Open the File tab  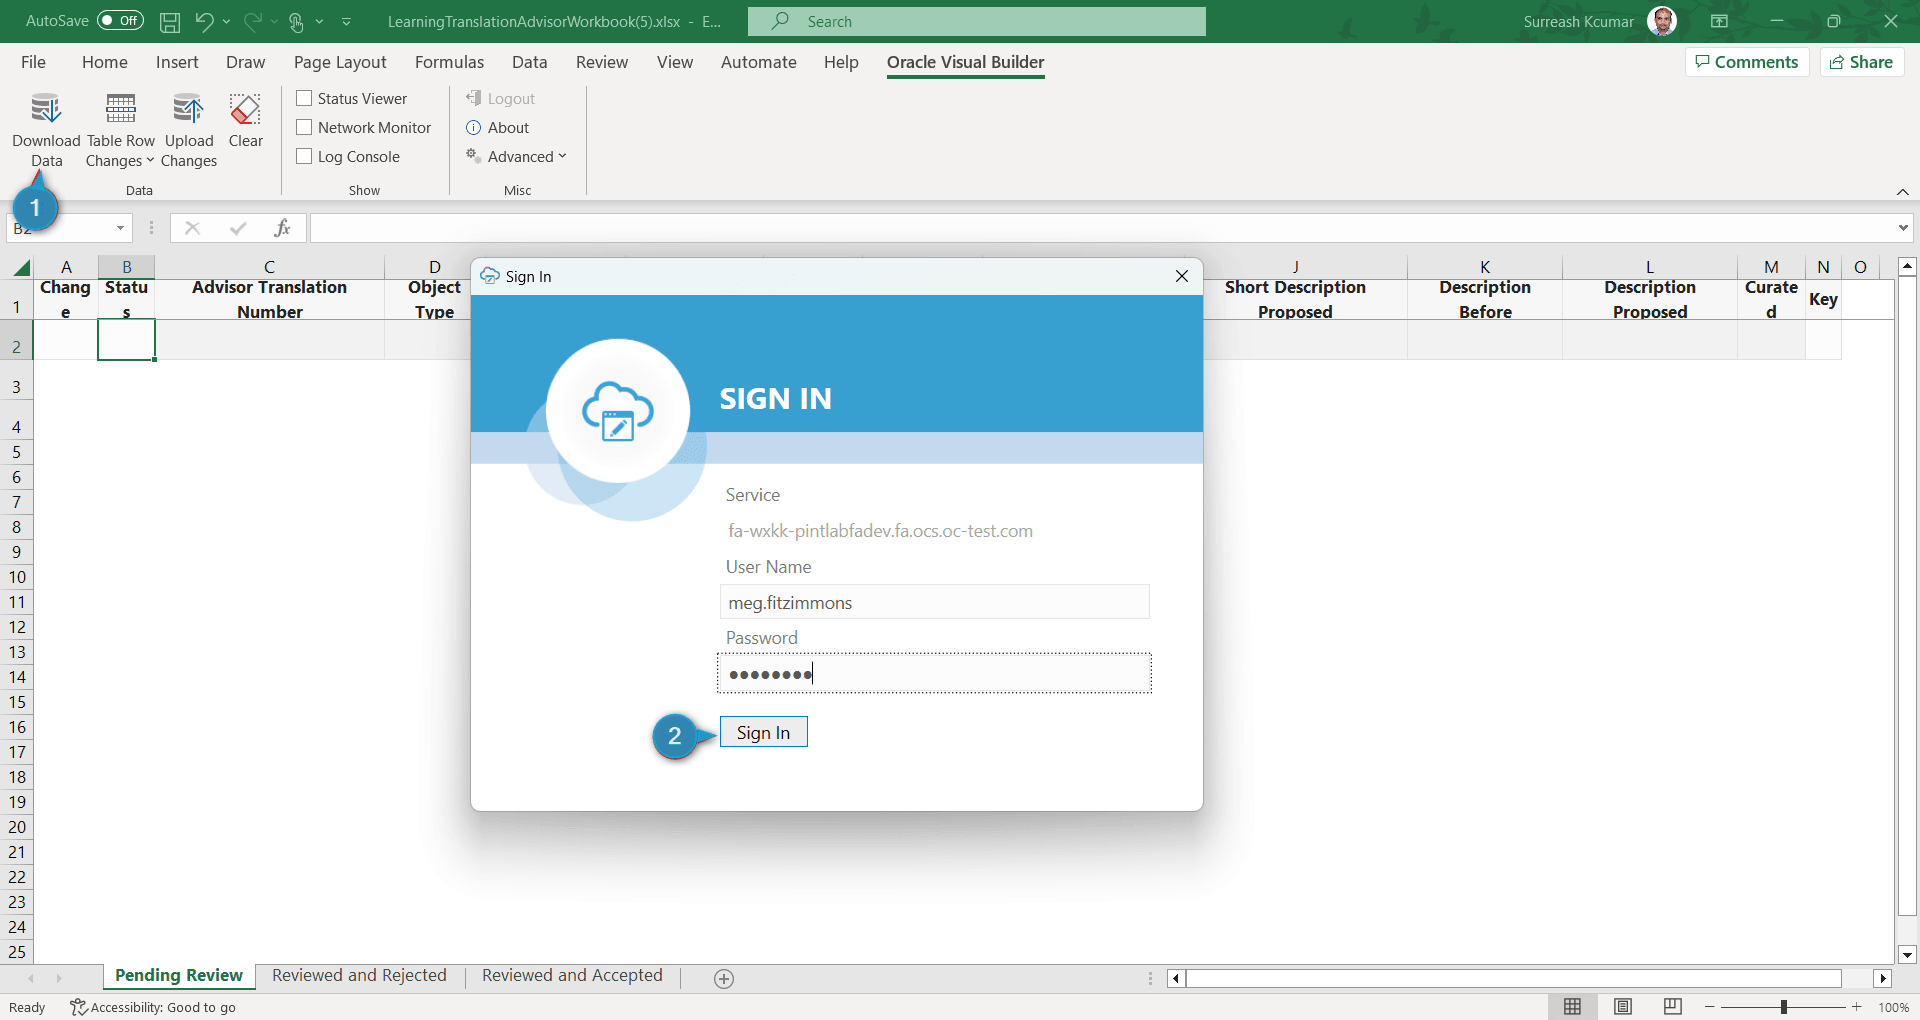33,62
